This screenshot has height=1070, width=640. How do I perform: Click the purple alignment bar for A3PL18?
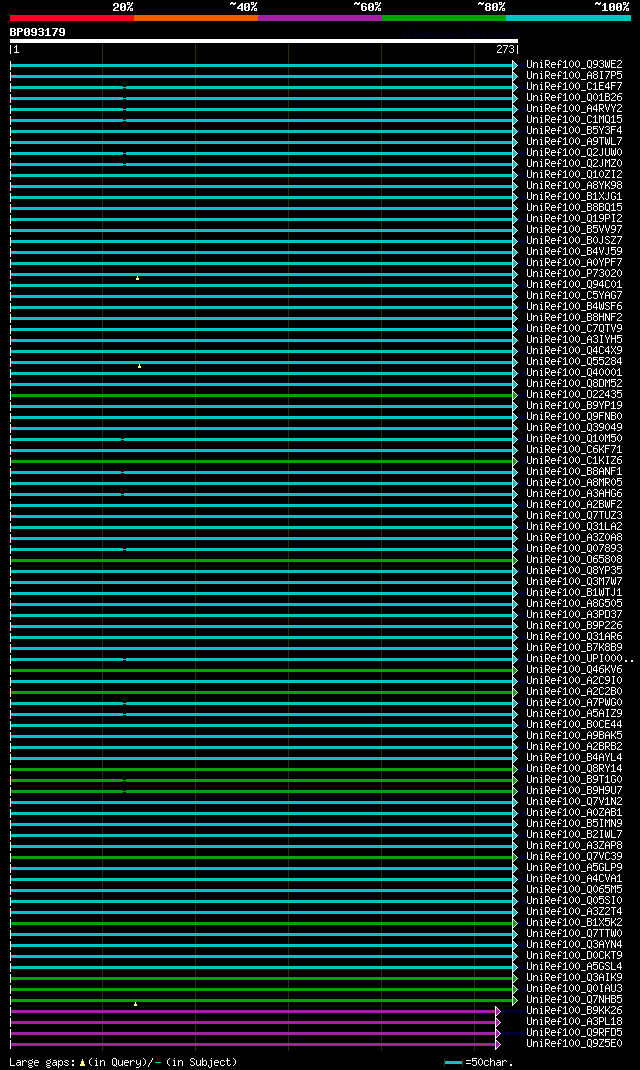pyautogui.click(x=254, y=1022)
